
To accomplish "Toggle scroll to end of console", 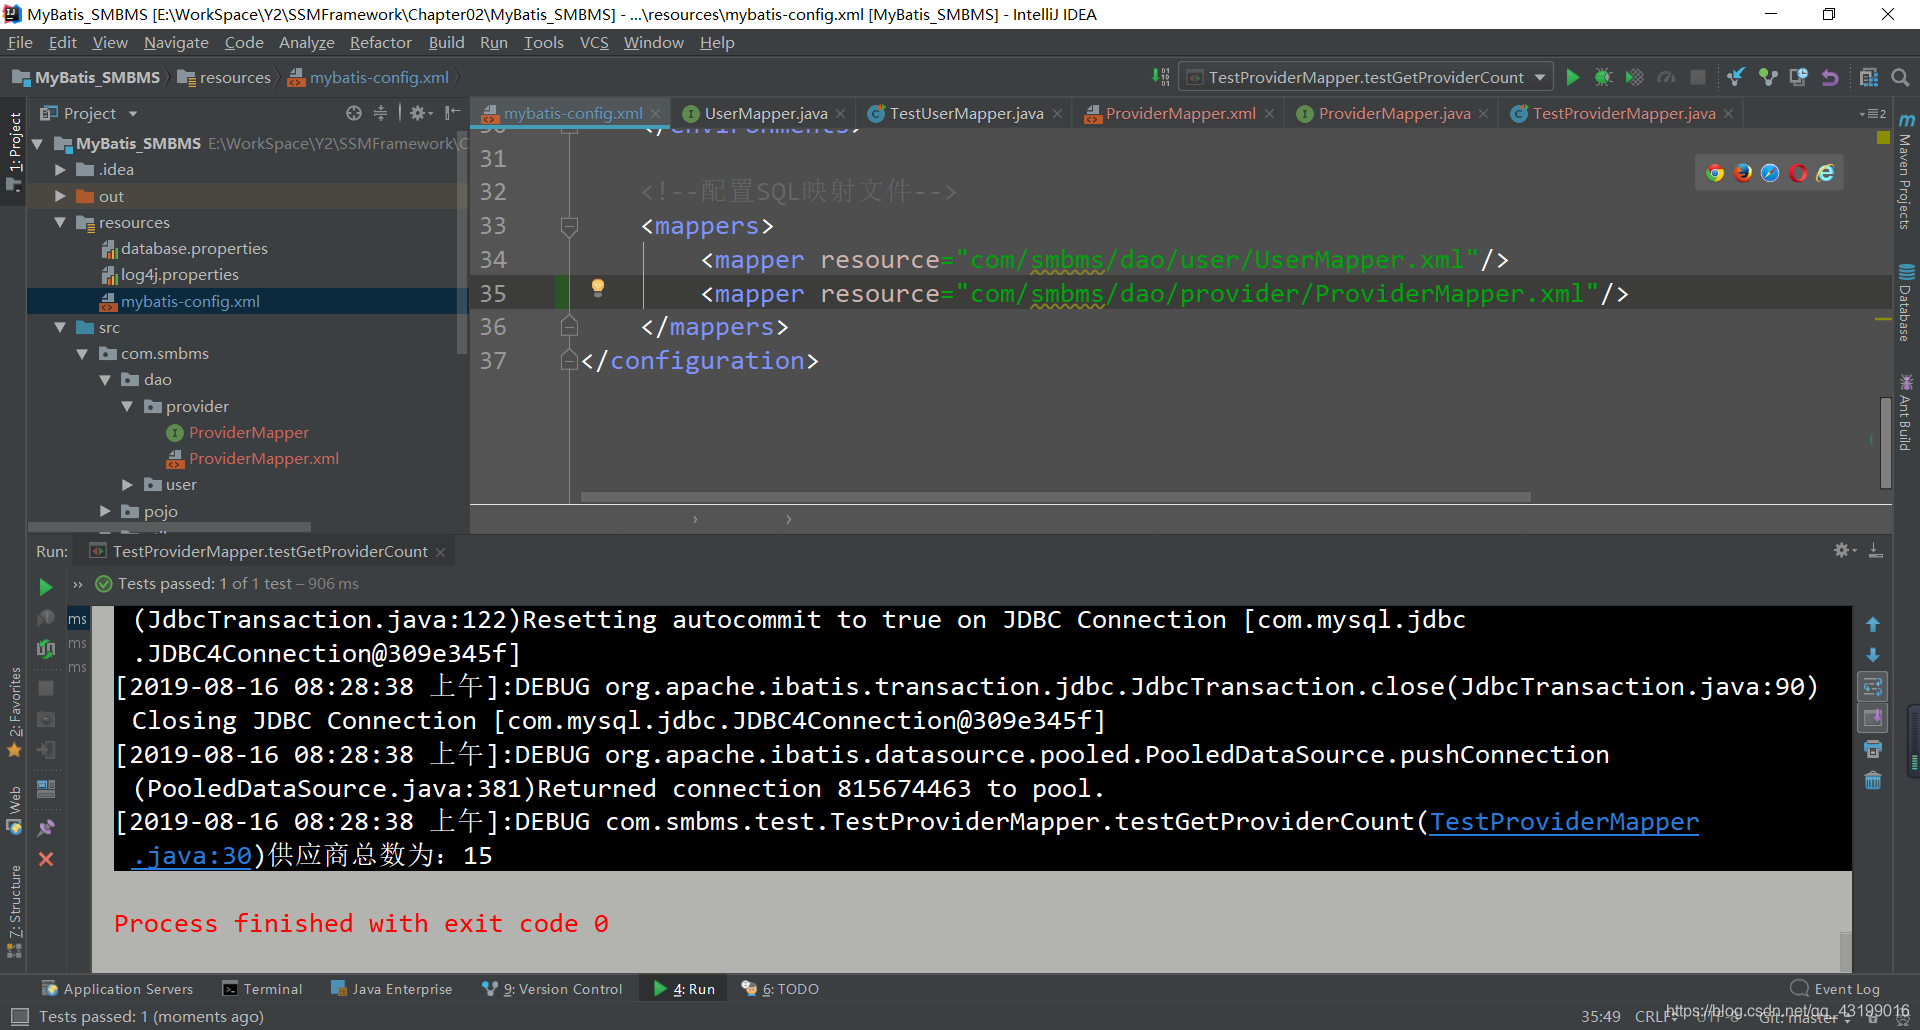I will [x=1873, y=718].
